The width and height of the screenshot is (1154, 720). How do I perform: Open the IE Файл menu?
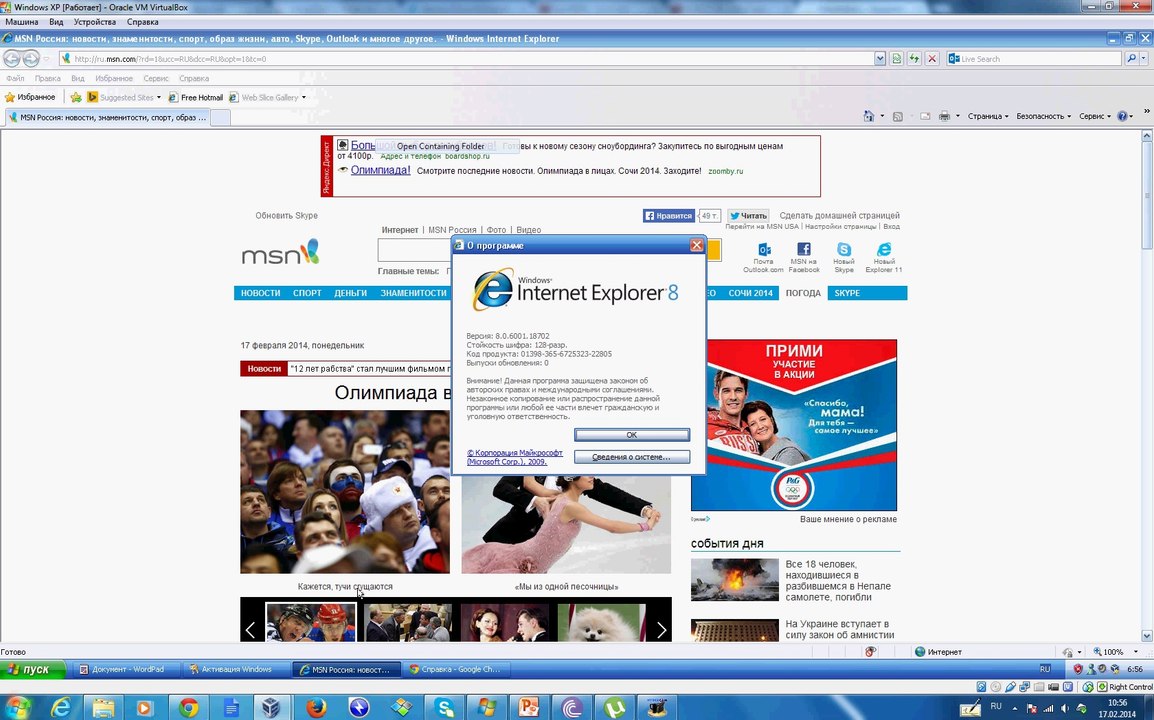click(x=15, y=78)
